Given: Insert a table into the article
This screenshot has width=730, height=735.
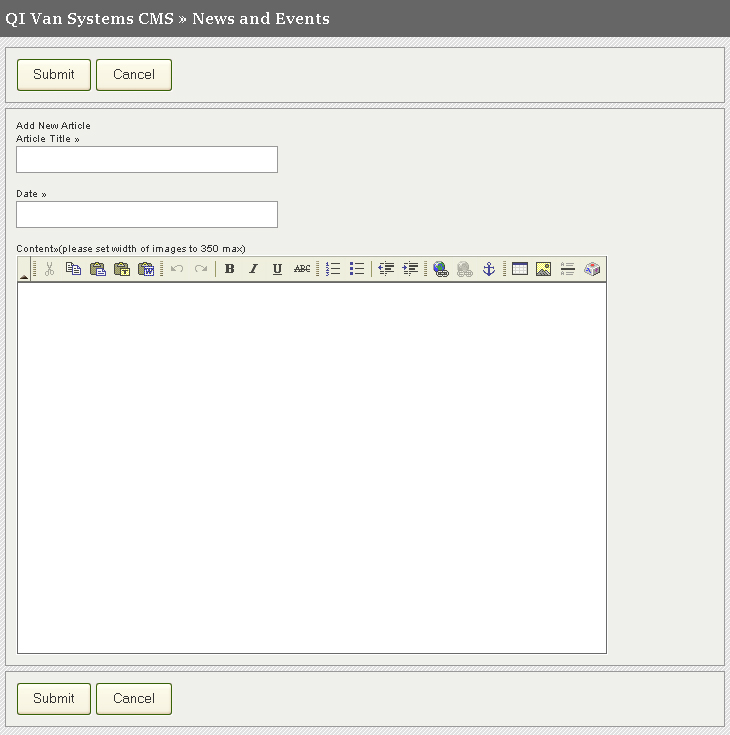Looking at the screenshot, I should click(520, 269).
